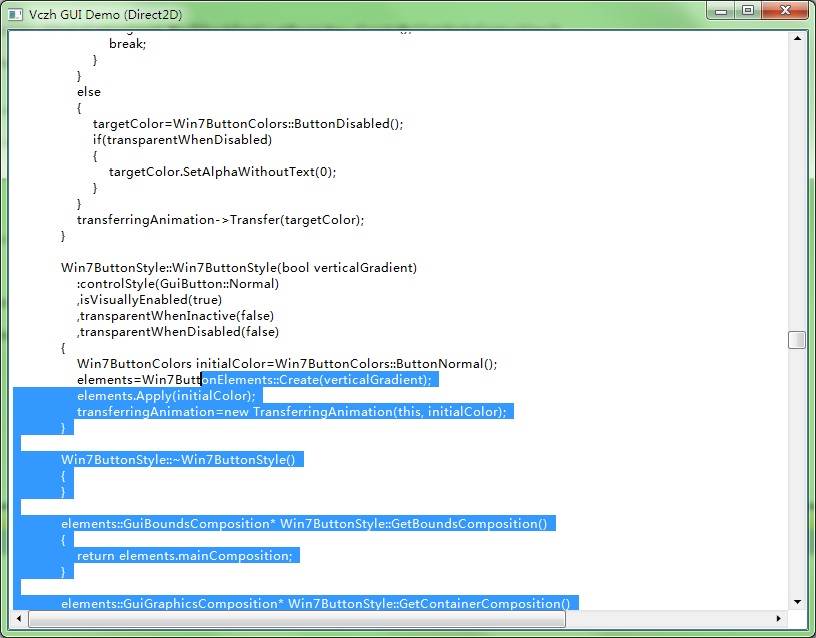This screenshot has width=816, height=638.
Task: Click the horizontal scrollbar right arrow
Action: pos(779,618)
